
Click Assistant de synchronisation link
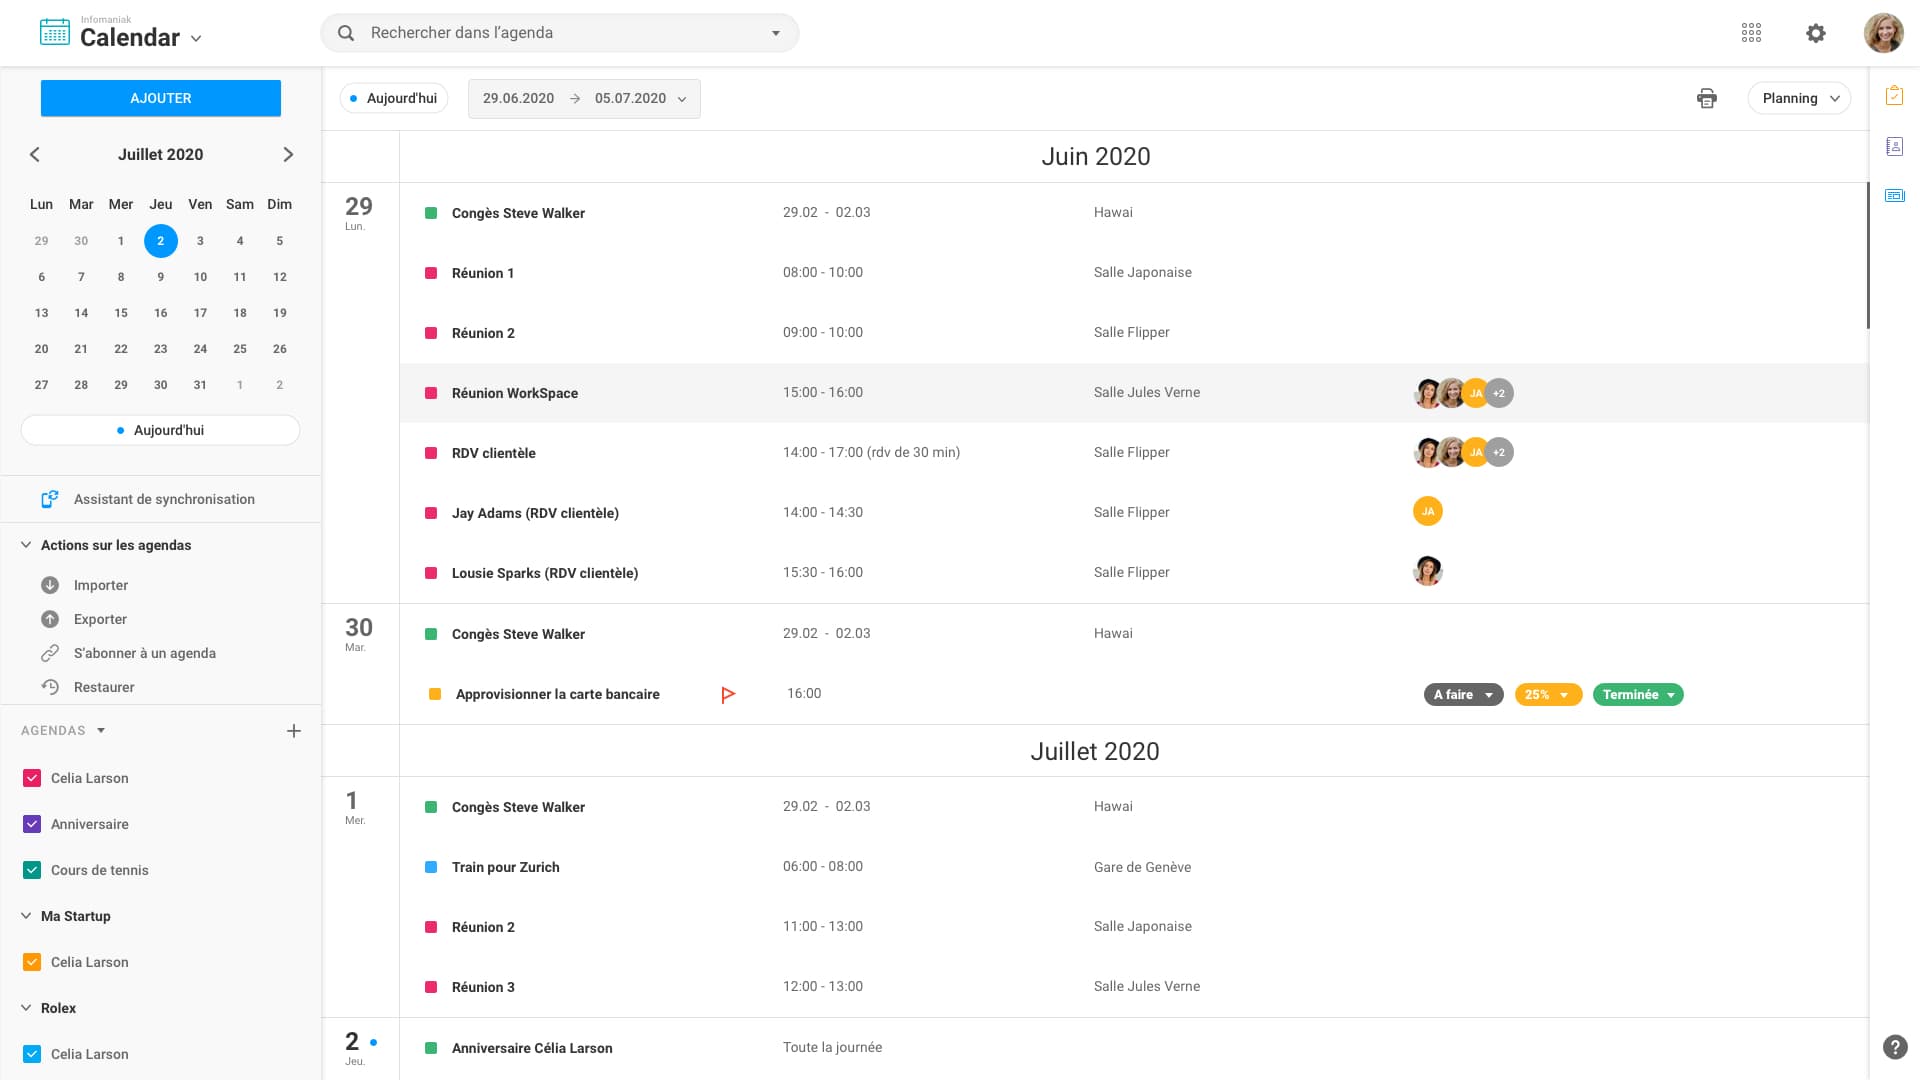(164, 499)
